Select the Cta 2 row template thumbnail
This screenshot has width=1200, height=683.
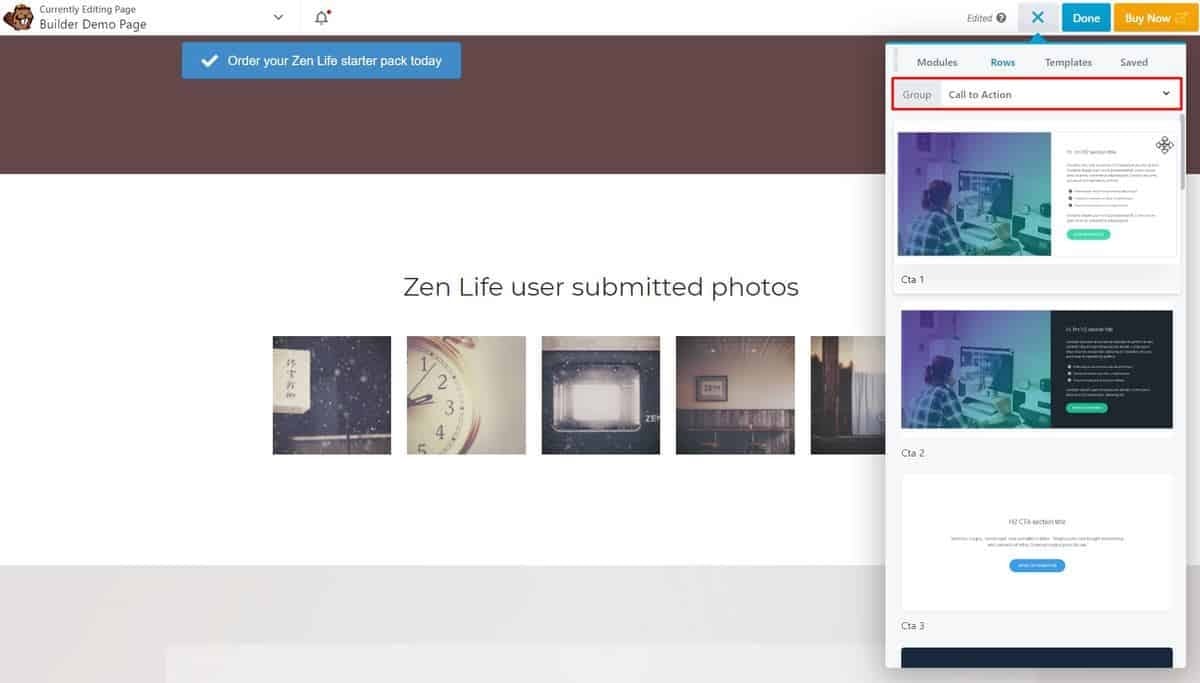pyautogui.click(x=1037, y=369)
